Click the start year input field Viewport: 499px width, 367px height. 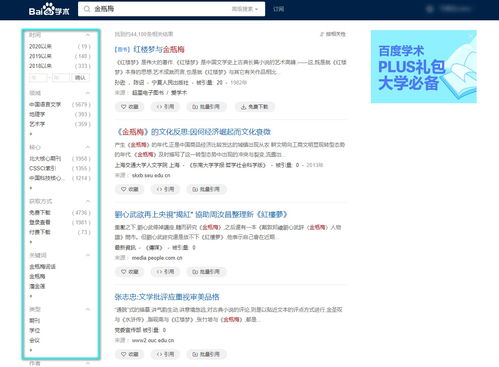[x=38, y=78]
